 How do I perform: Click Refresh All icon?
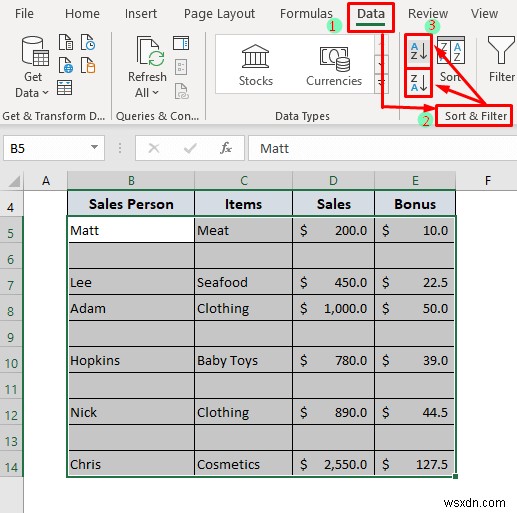click(x=150, y=52)
